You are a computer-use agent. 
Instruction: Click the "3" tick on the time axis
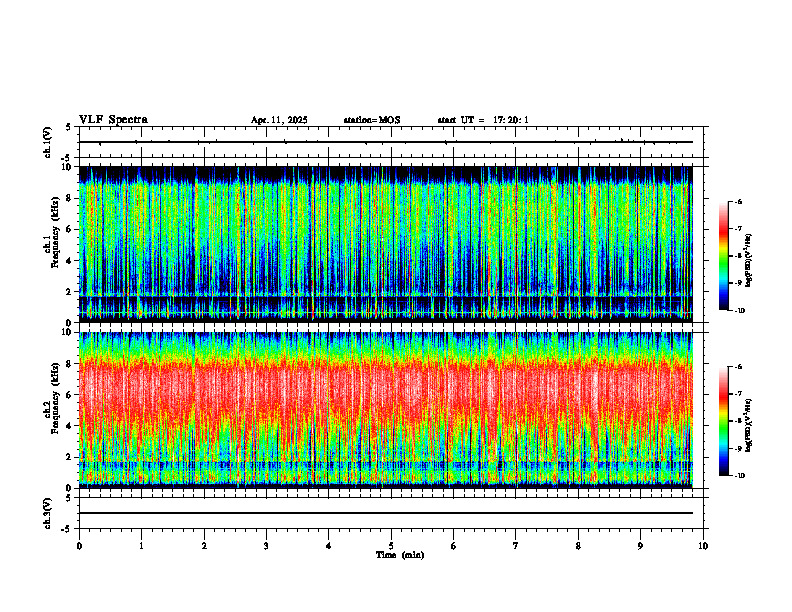click(x=266, y=546)
